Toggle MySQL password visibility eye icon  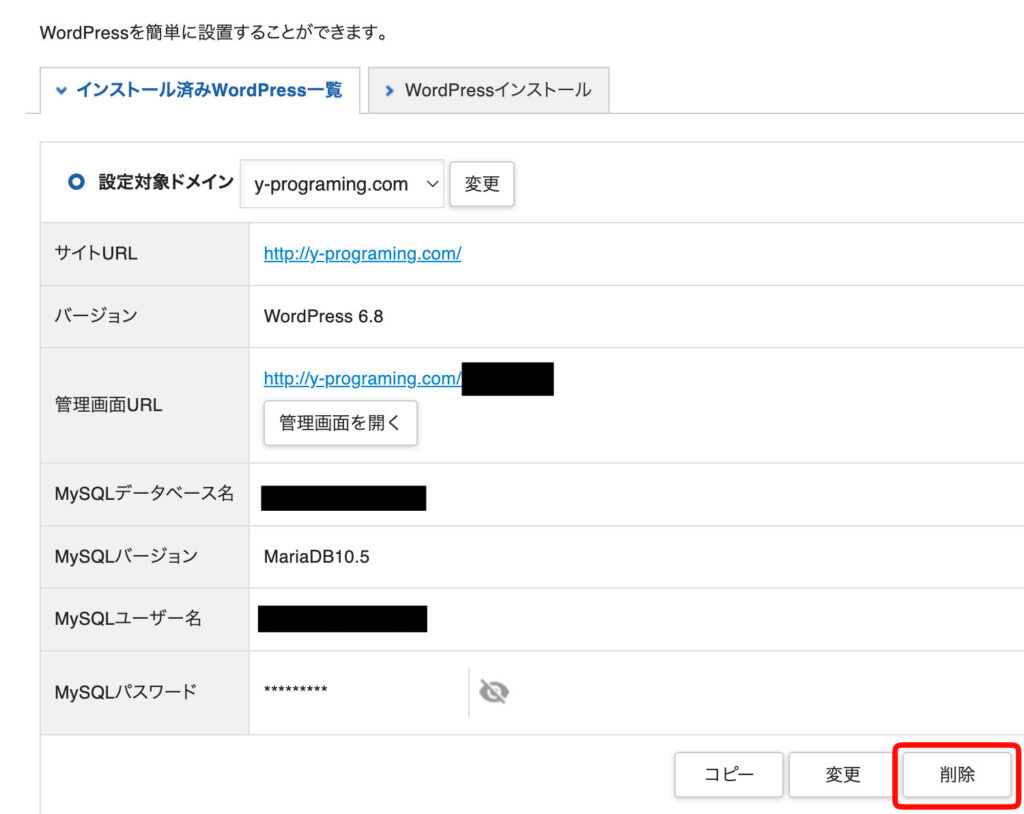coord(494,692)
